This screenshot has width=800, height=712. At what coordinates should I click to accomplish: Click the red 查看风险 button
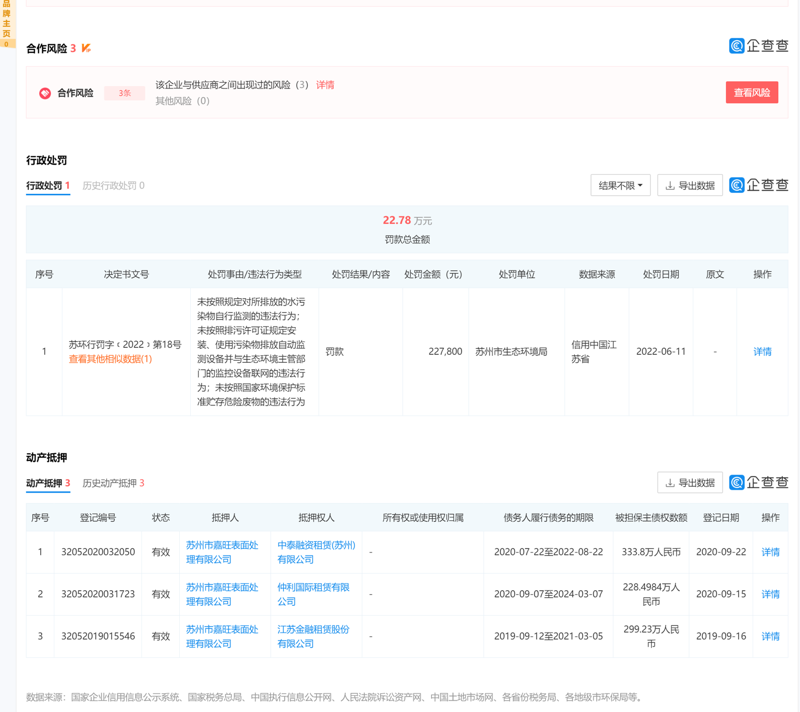click(752, 92)
